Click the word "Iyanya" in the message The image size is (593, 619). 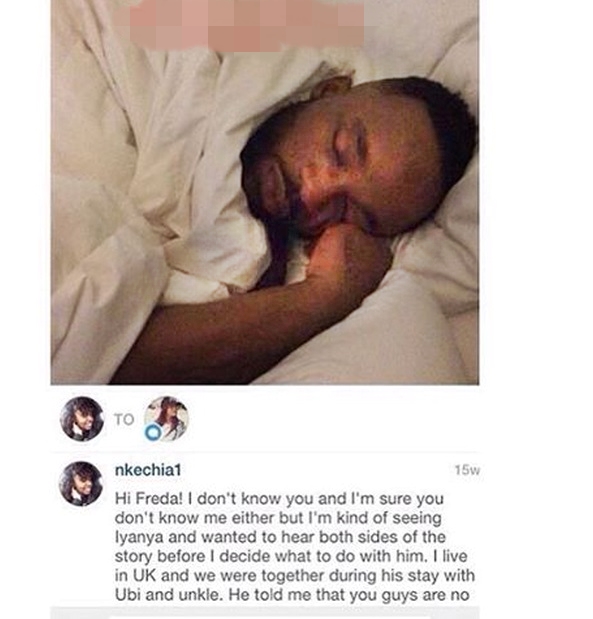(x=133, y=537)
